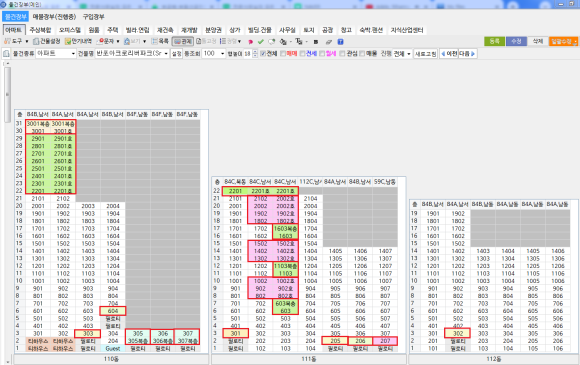Image resolution: width=580 pixels, height=365 pixels.
Task: Click the pink tag toolbar icon
Action: point(250,42)
